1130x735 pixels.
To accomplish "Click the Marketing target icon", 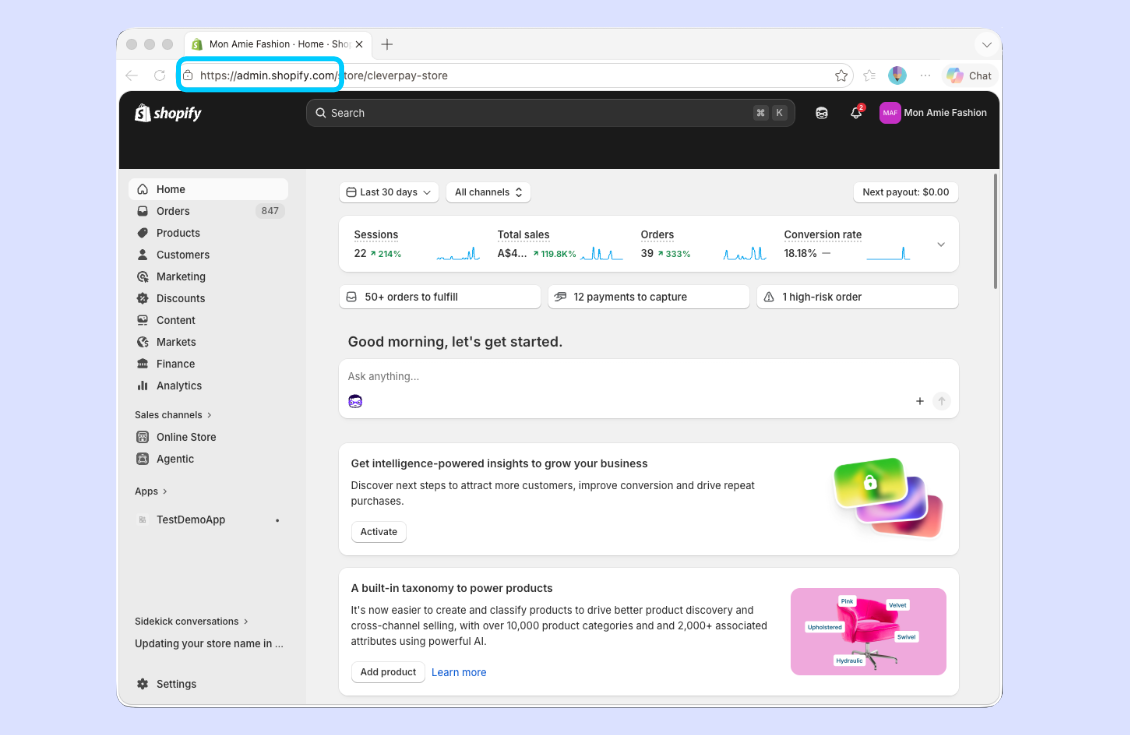I will coord(143,277).
